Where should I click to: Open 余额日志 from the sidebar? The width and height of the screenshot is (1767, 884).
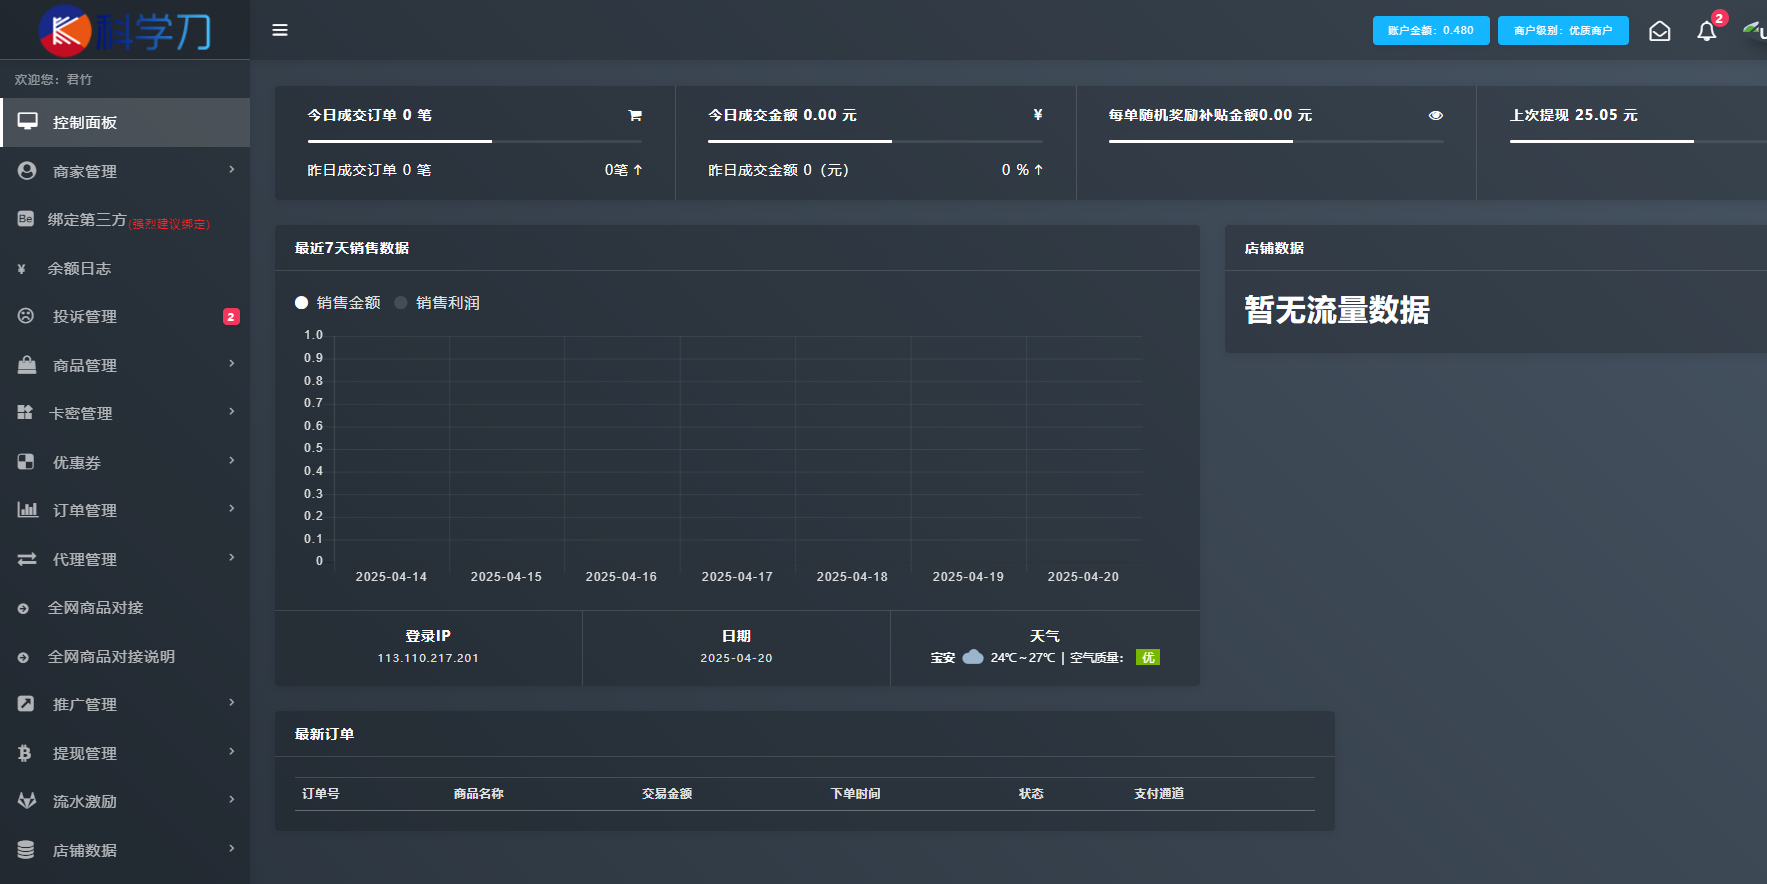(x=125, y=268)
